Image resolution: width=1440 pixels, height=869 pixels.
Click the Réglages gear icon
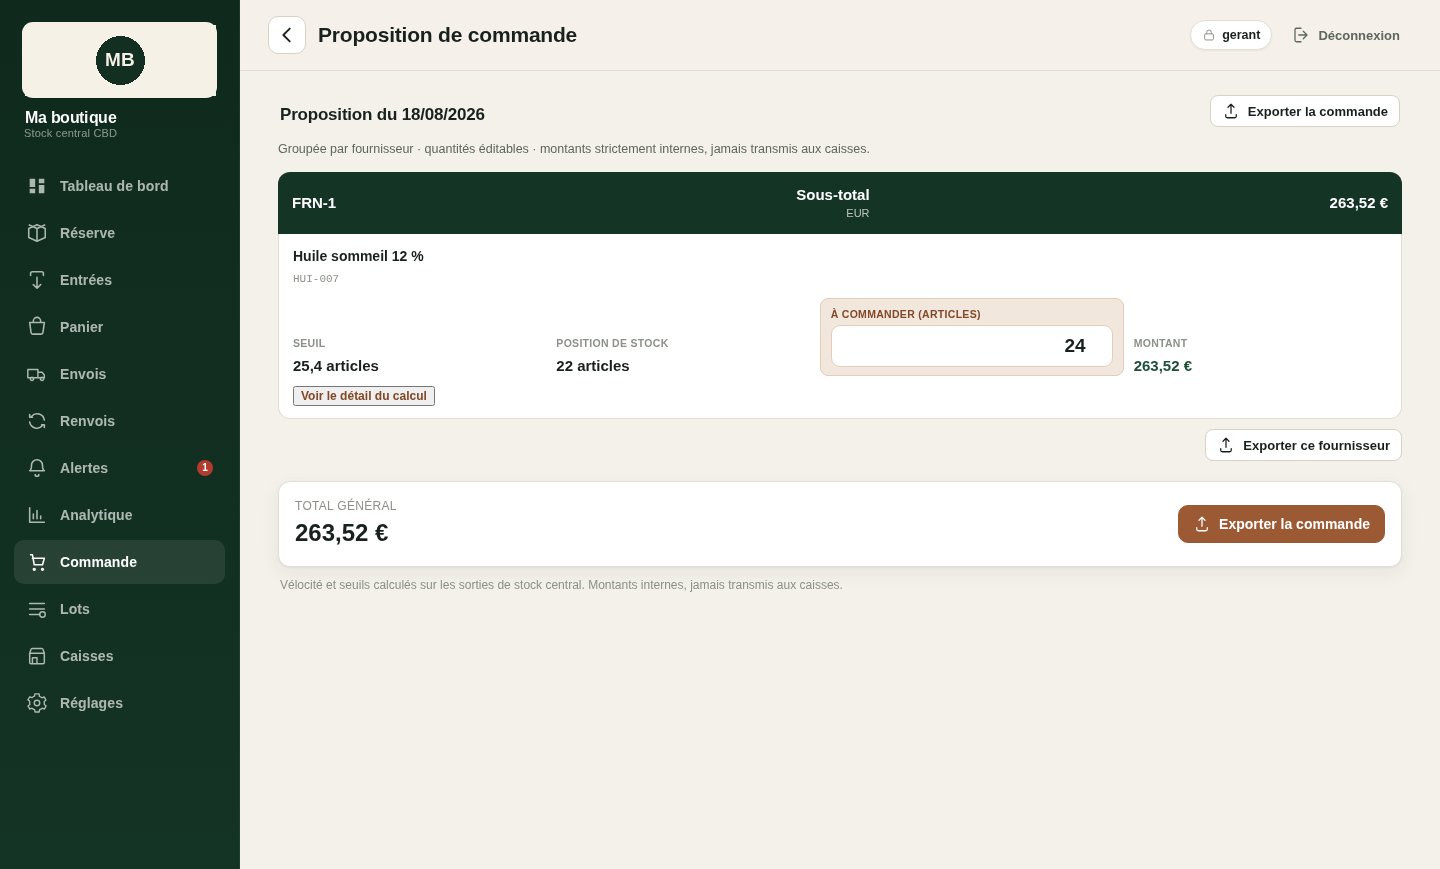[37, 703]
